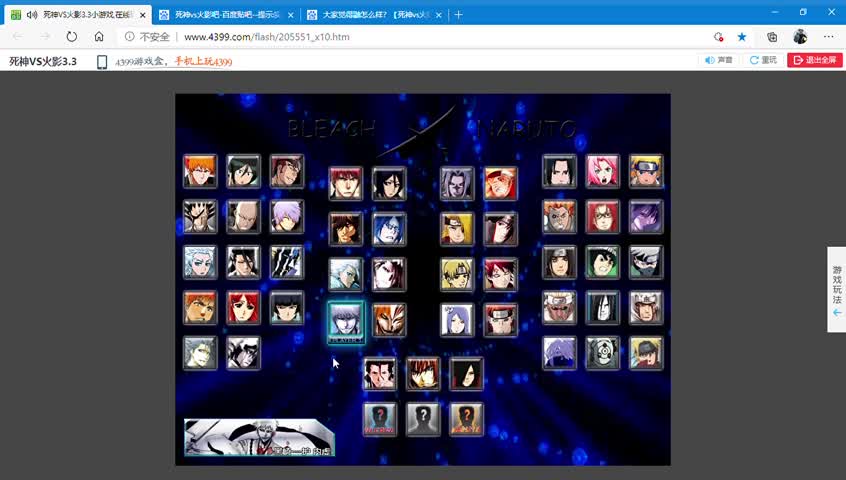This screenshot has height=480, width=846.
Task: Select the purple Susanoo-style Sasuke portrait
Action: 646,217
